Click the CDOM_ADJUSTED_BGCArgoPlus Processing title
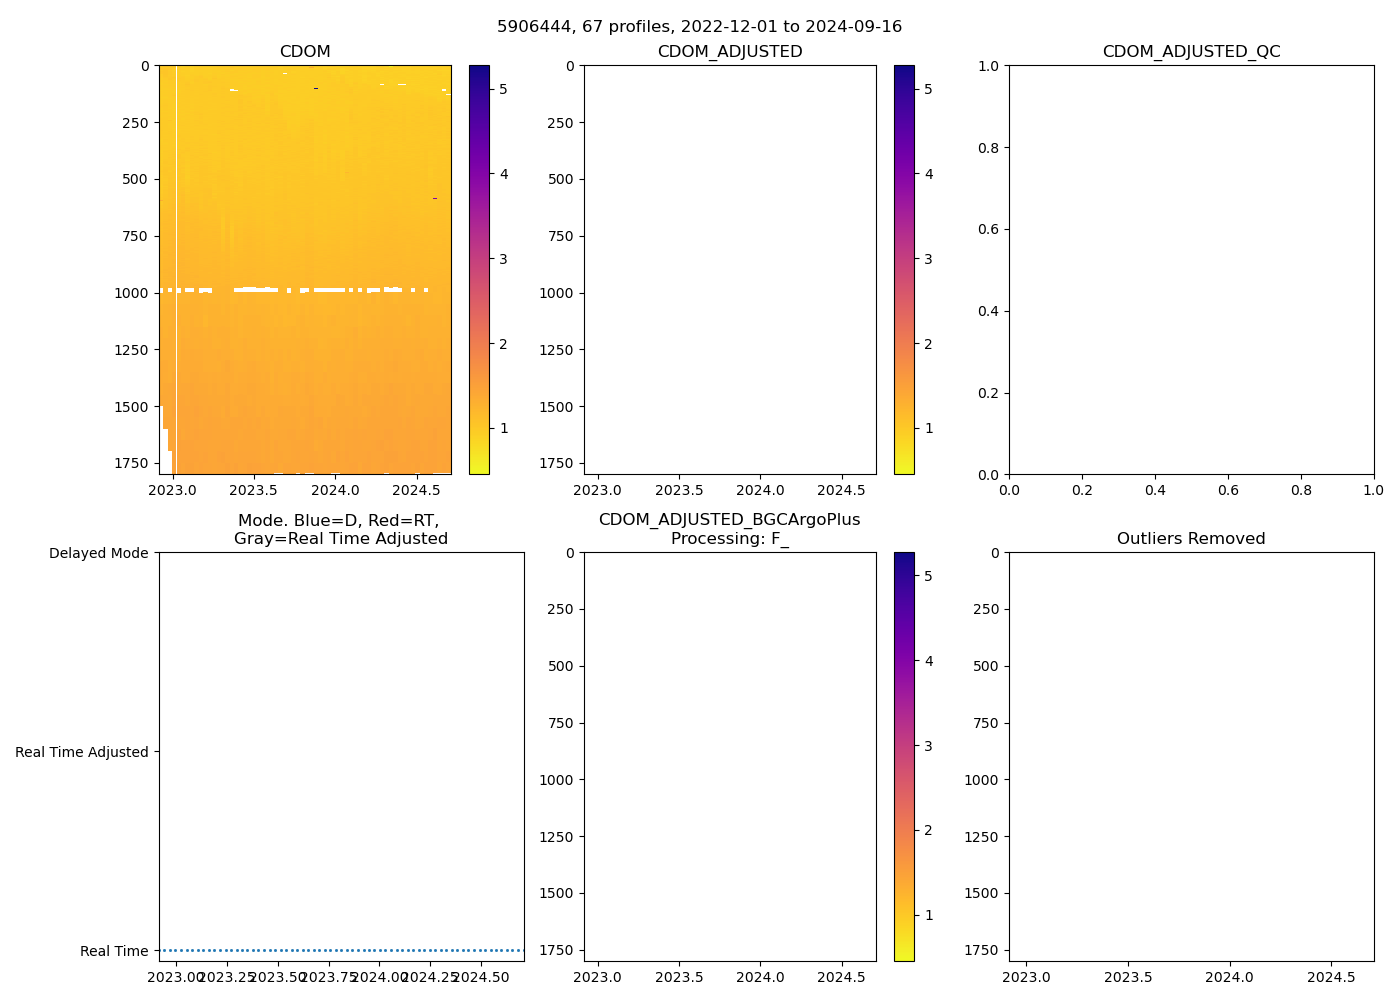Image resolution: width=1400 pixels, height=1000 pixels. (x=730, y=529)
